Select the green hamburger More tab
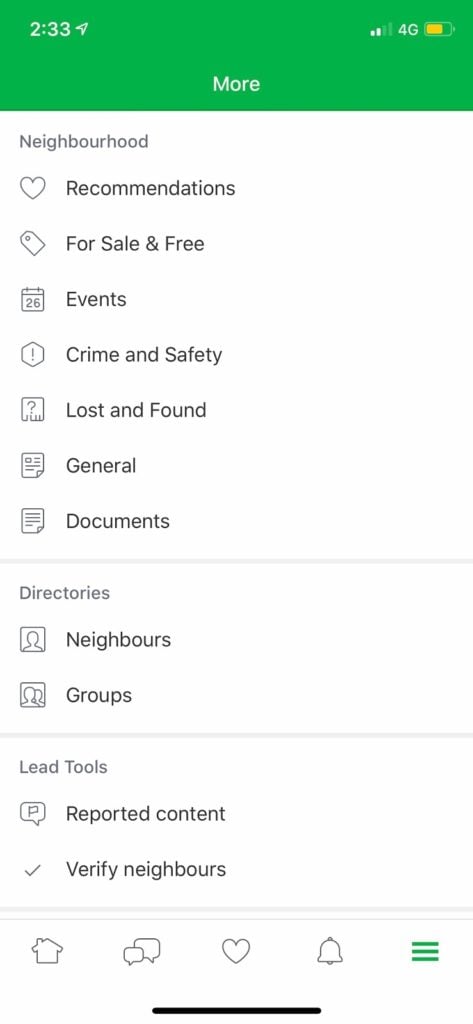Viewport: 473px width, 1024px height. (425, 952)
